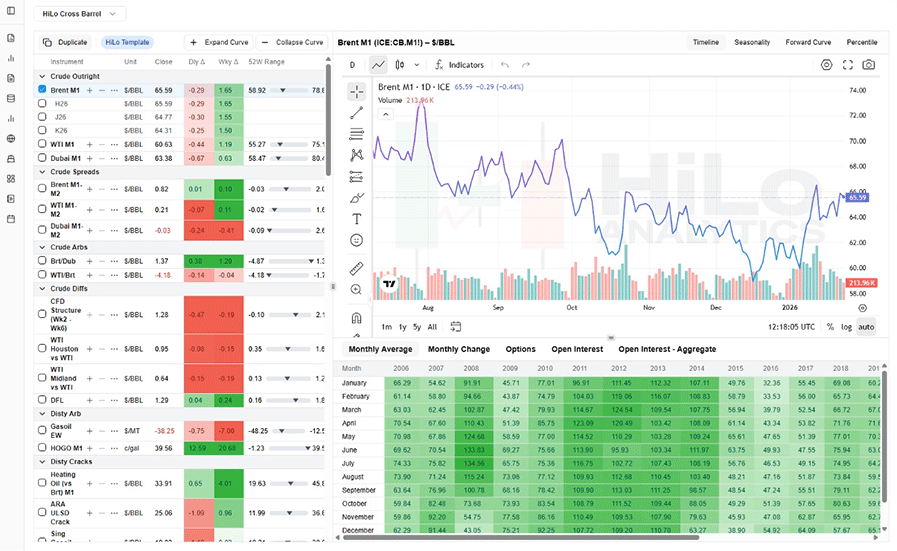Open the Fibonacci retracement tool group
Viewport: 897px width, 551px height.
coord(356,134)
